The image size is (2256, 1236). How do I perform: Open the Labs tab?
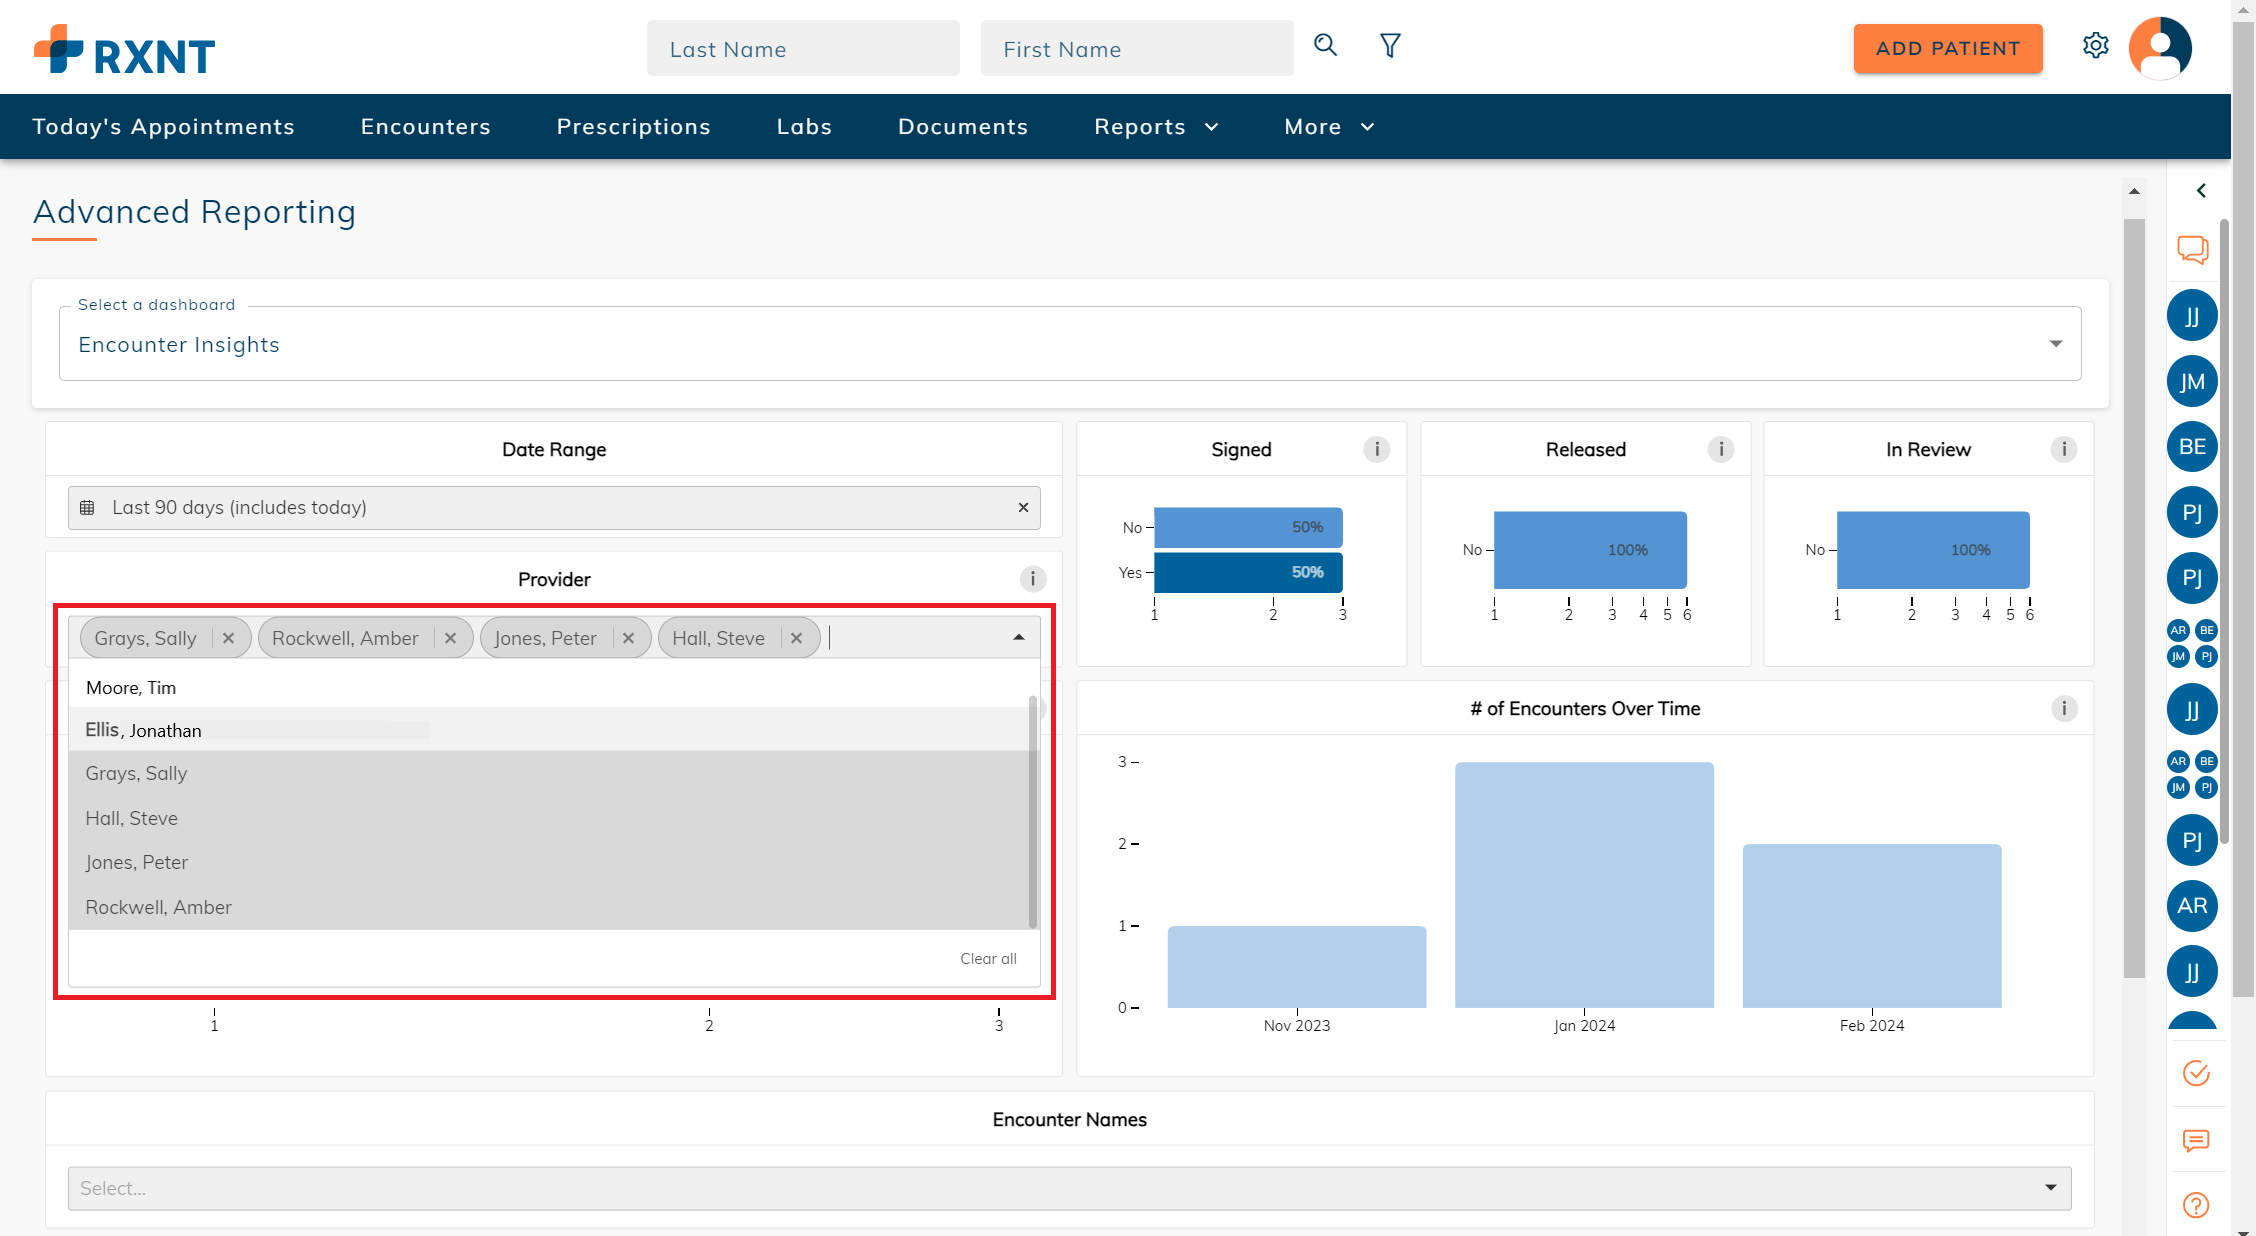coord(804,126)
